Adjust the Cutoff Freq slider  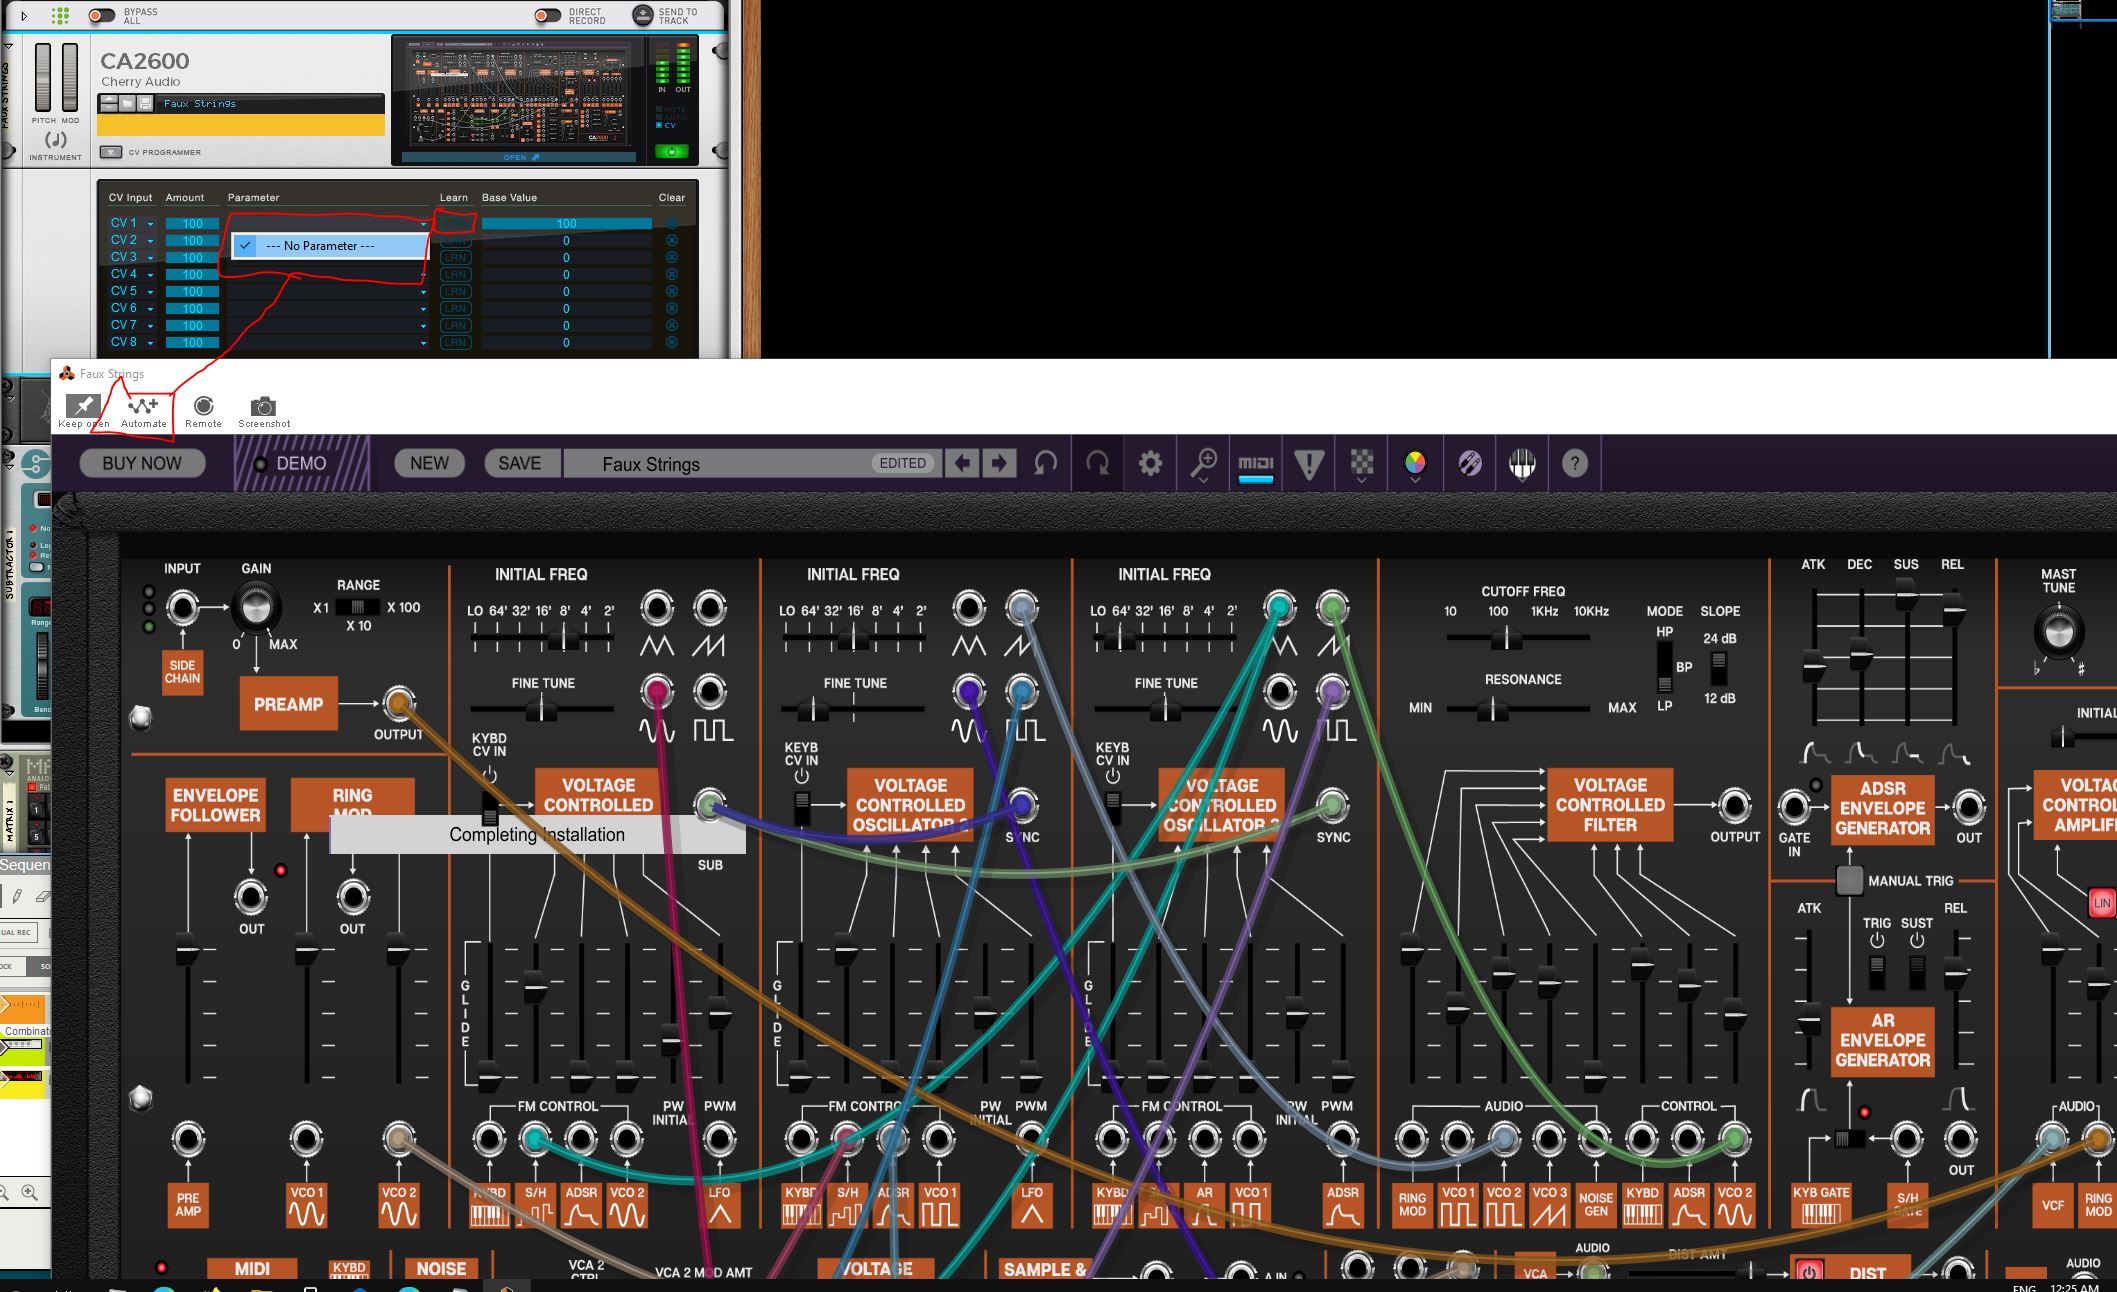[x=1516, y=637]
